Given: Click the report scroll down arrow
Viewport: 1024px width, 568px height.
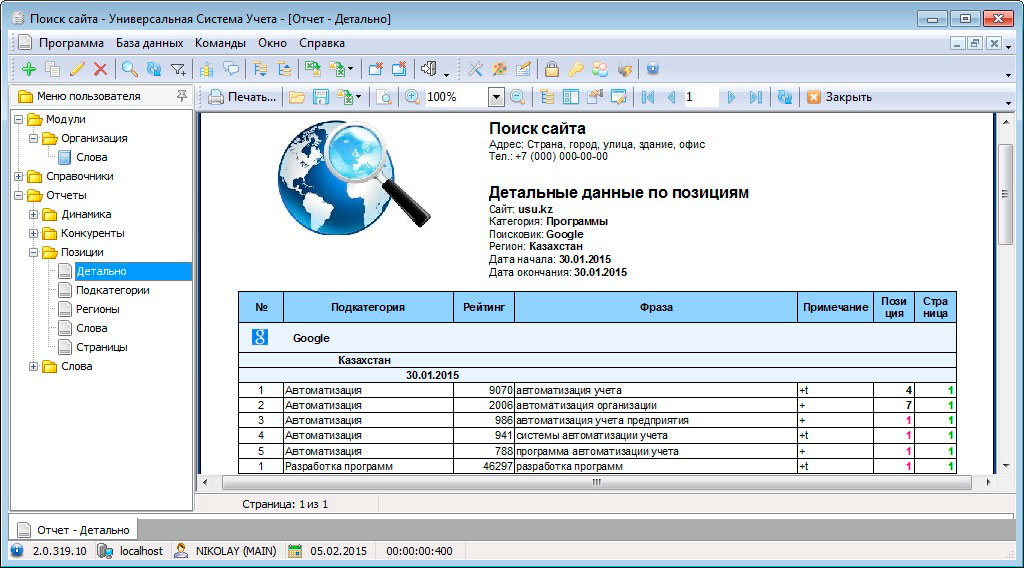Looking at the screenshot, I should [1006, 465].
